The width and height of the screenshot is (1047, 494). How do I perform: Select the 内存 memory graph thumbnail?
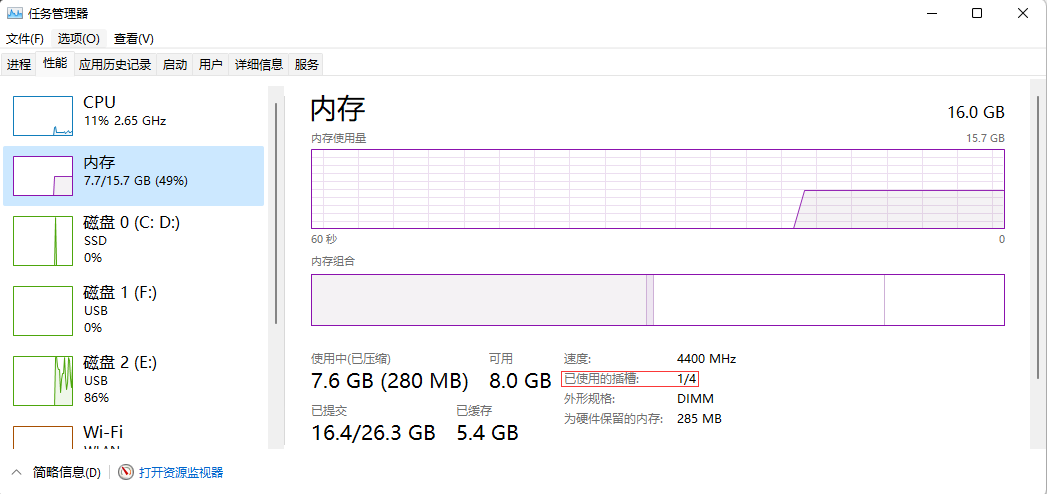tap(43, 175)
